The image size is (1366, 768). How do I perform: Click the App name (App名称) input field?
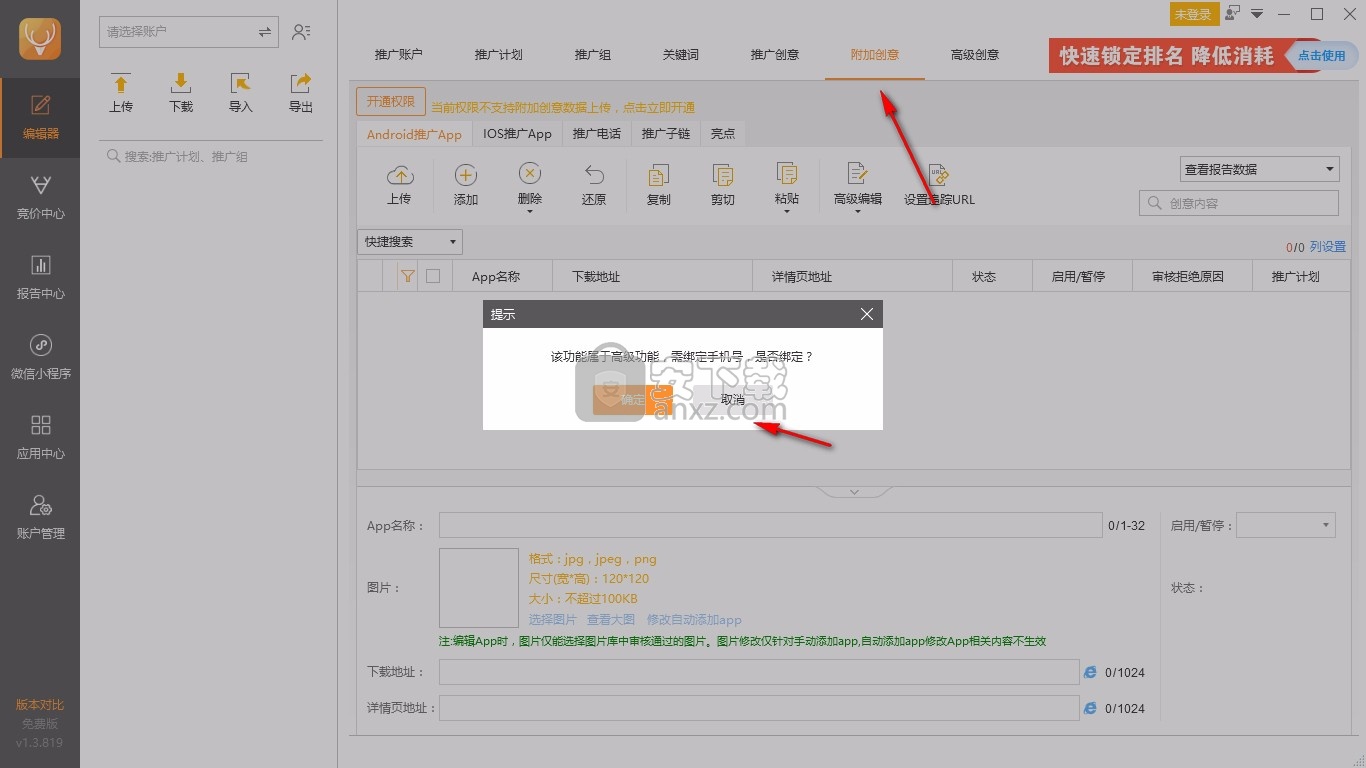coord(770,525)
